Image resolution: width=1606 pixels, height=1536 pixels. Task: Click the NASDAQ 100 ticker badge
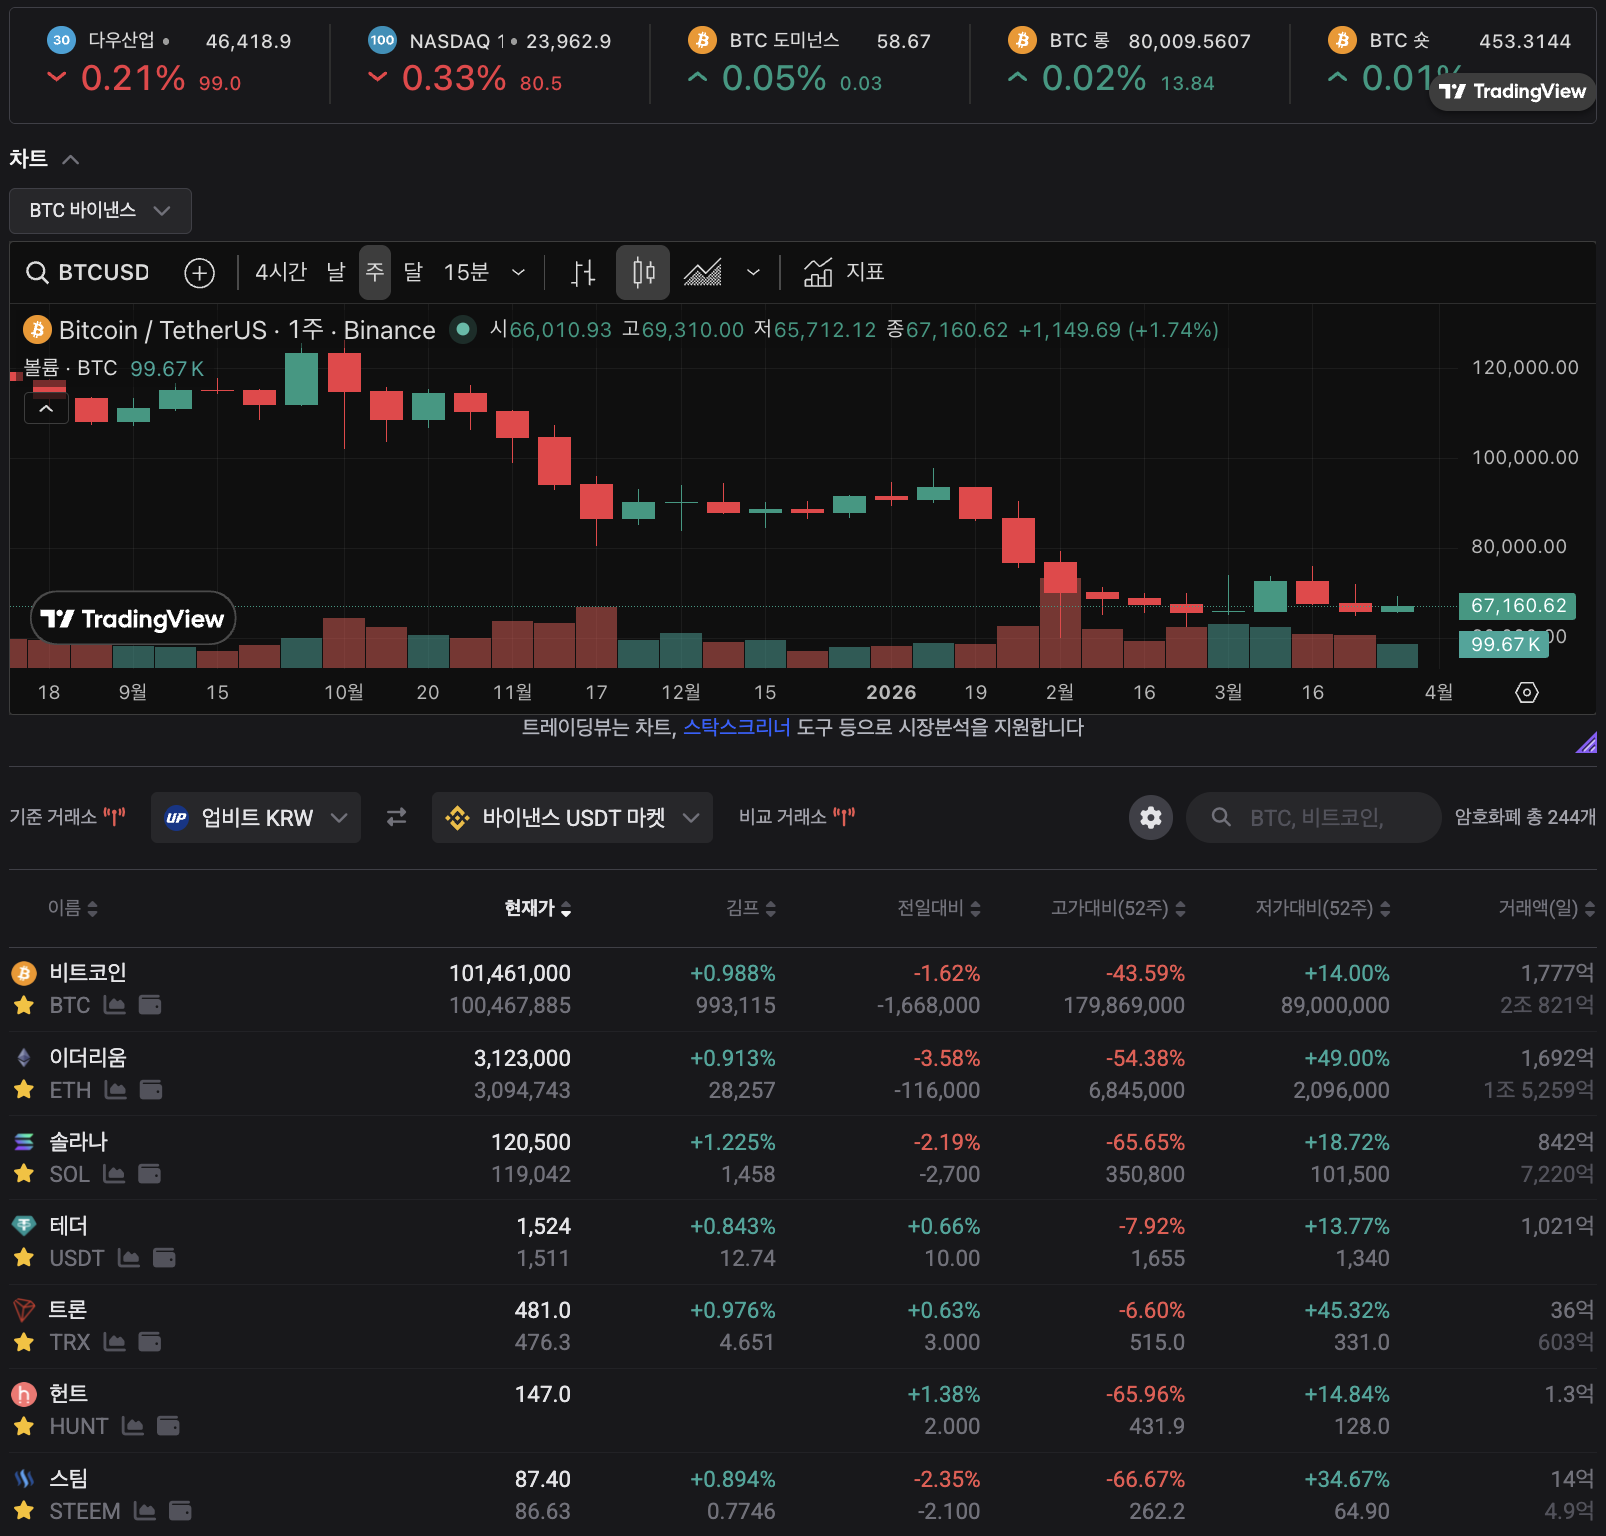(382, 40)
